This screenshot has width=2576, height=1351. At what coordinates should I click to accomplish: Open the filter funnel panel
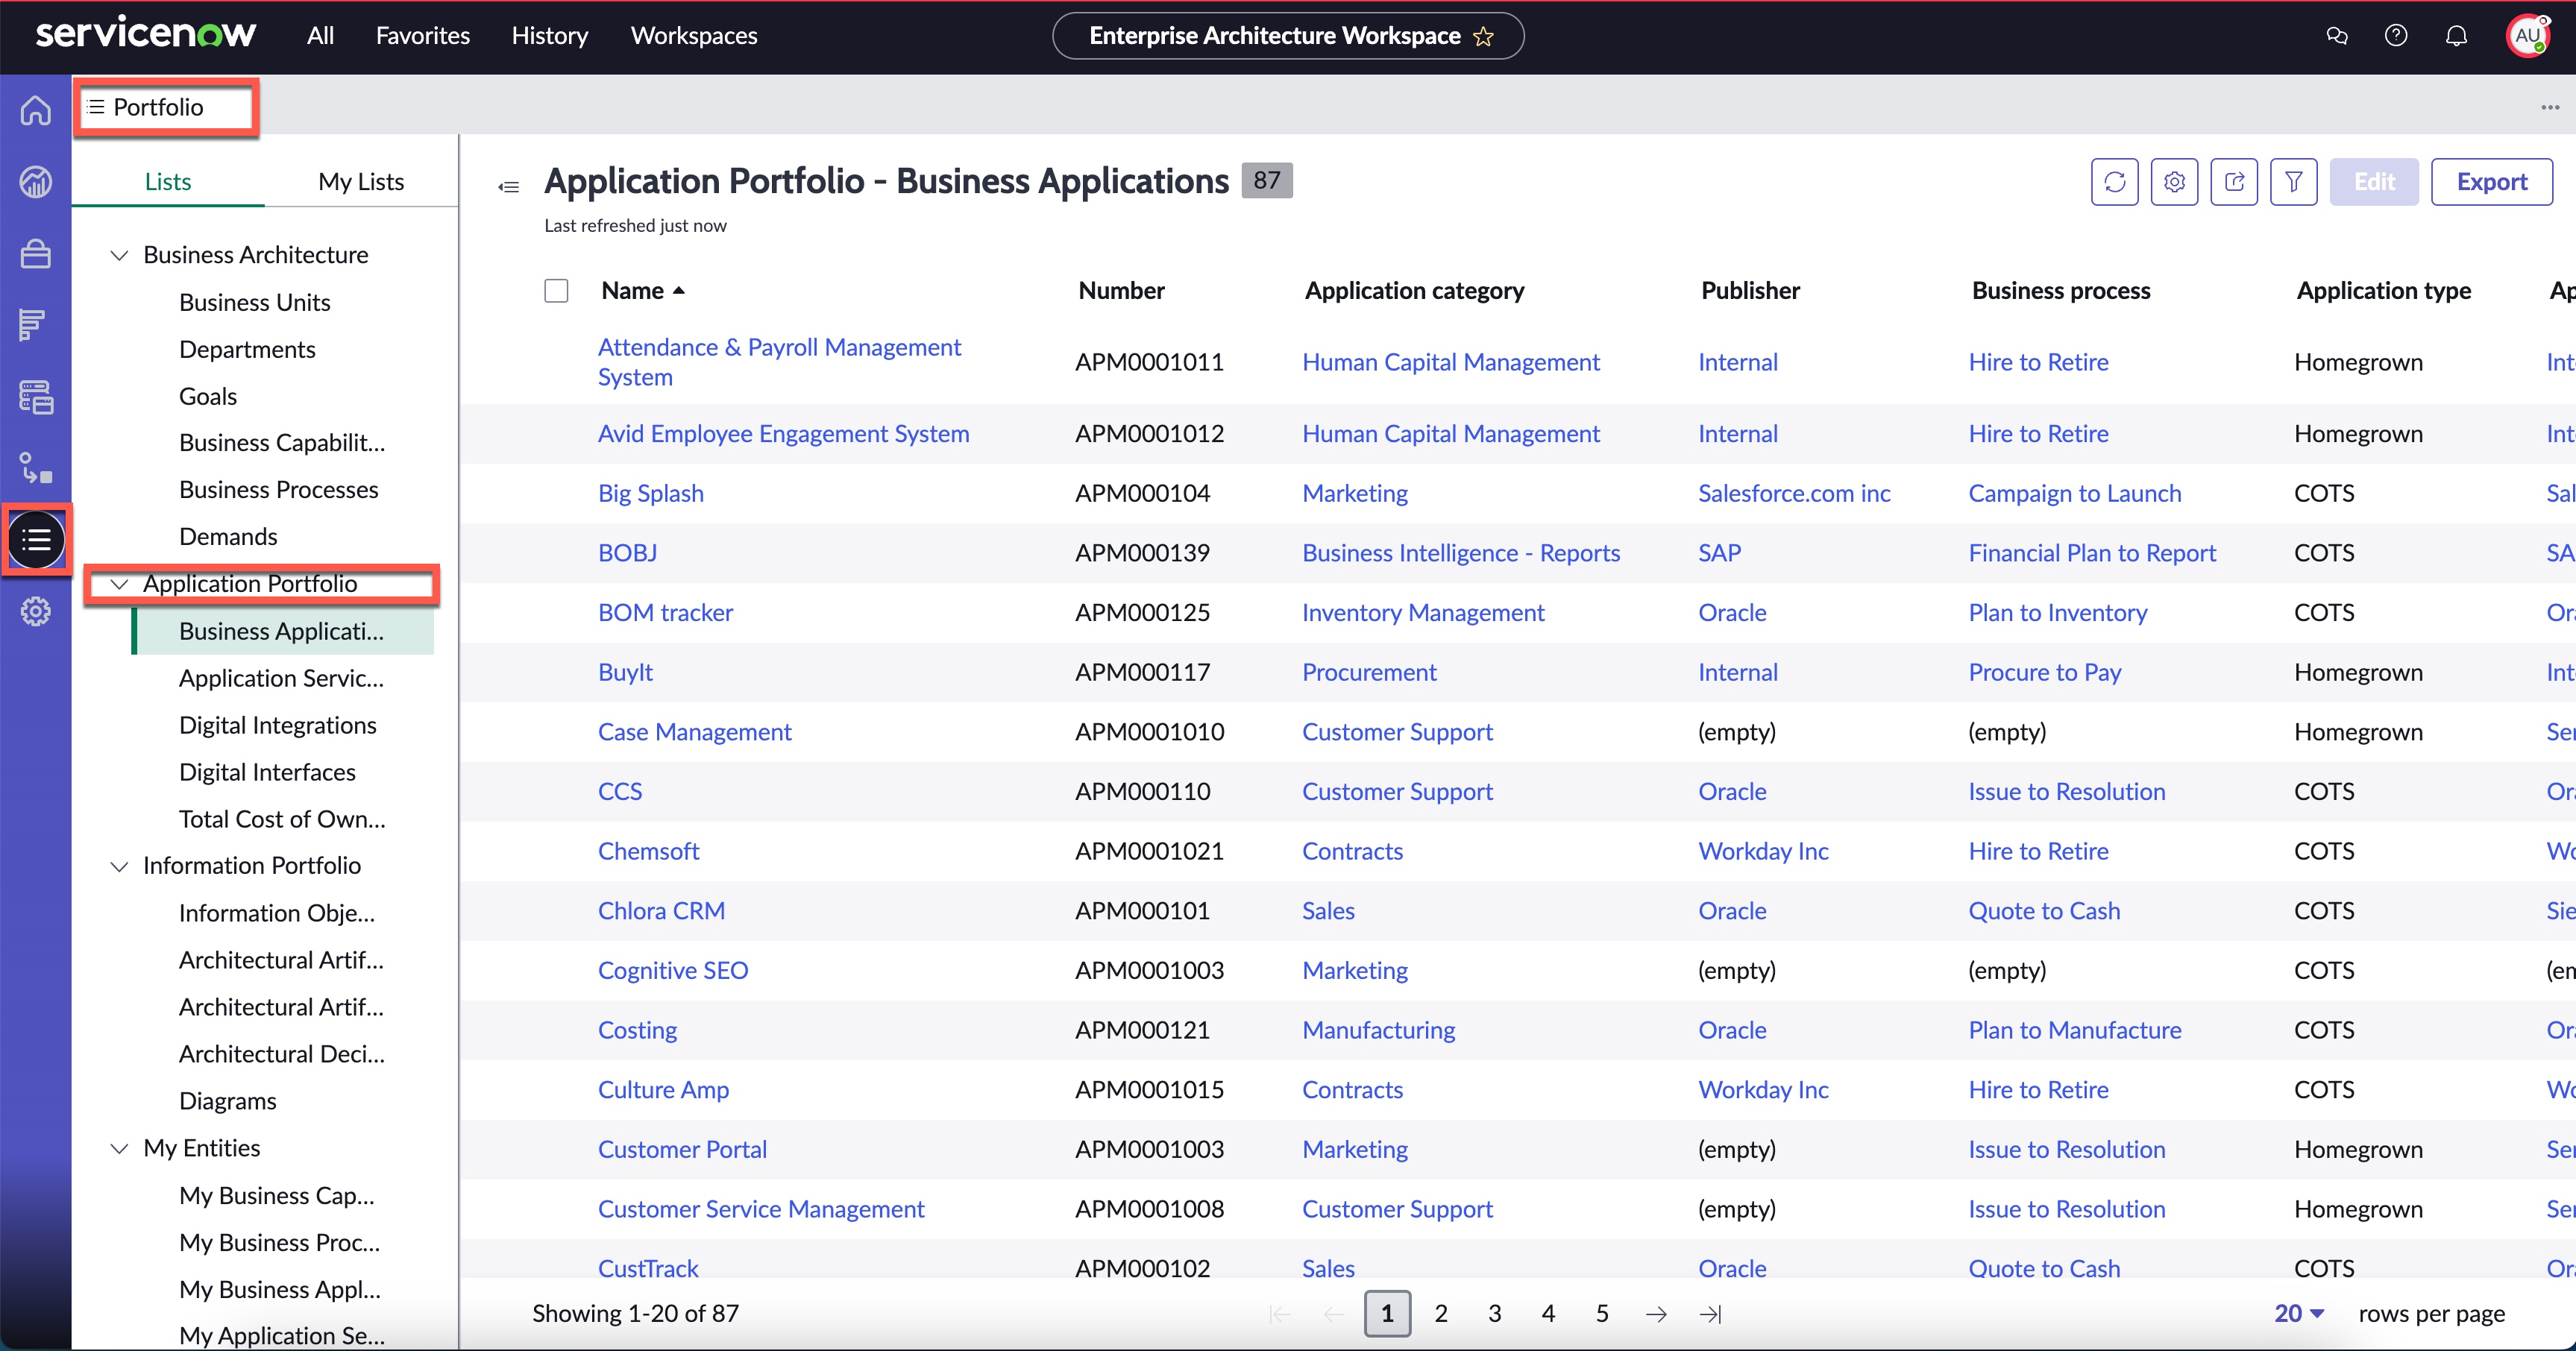click(2294, 182)
